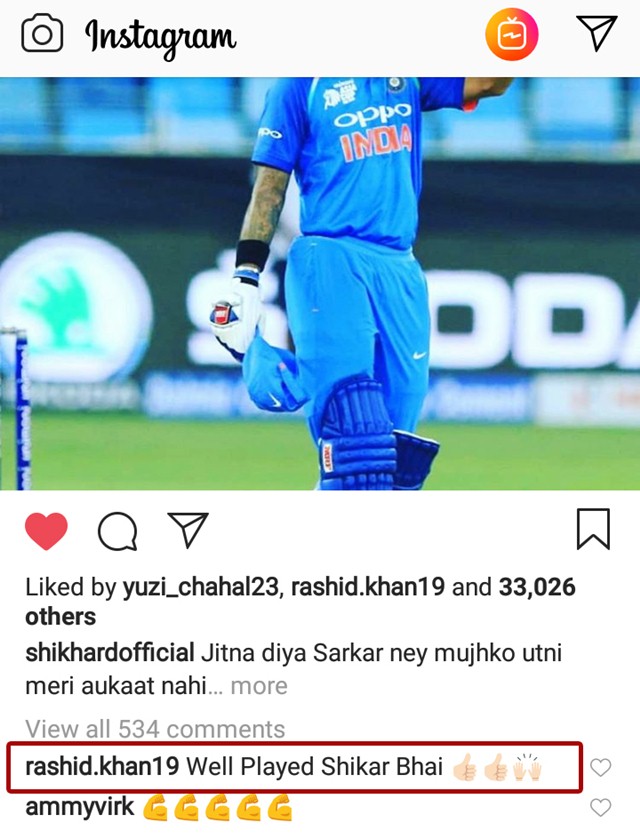Save the post with the bookmark icon
The height and width of the screenshot is (837, 640).
click(593, 529)
